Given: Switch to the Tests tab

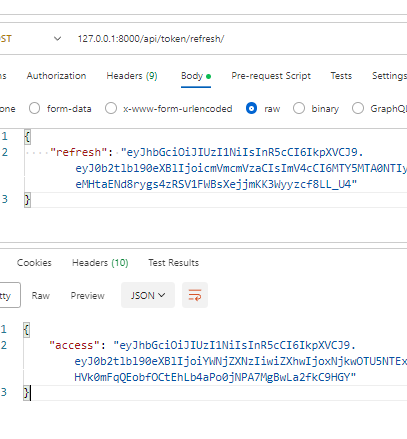Looking at the screenshot, I should pos(341,76).
